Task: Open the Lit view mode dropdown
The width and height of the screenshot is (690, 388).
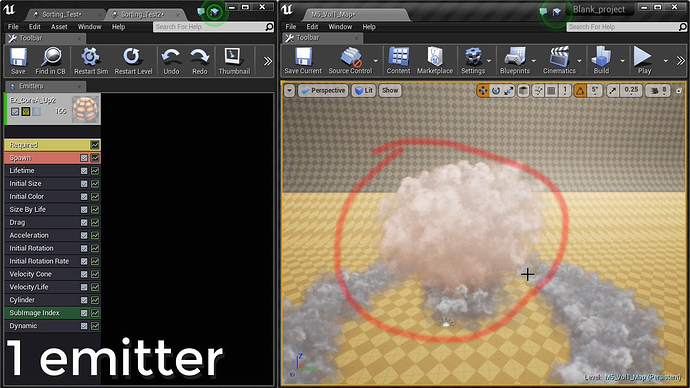Action: tap(363, 91)
